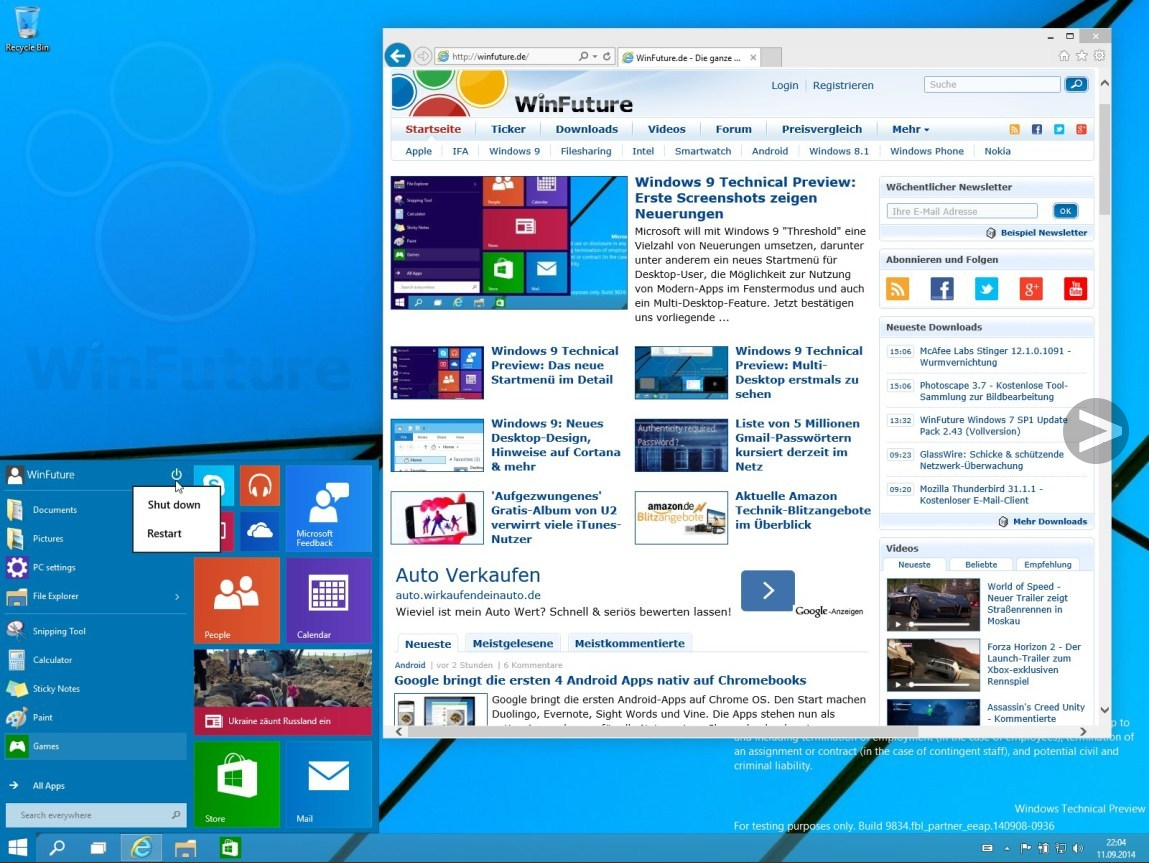The width and height of the screenshot is (1149, 863).
Task: Open the Mehr dropdown menu
Action: coord(910,129)
